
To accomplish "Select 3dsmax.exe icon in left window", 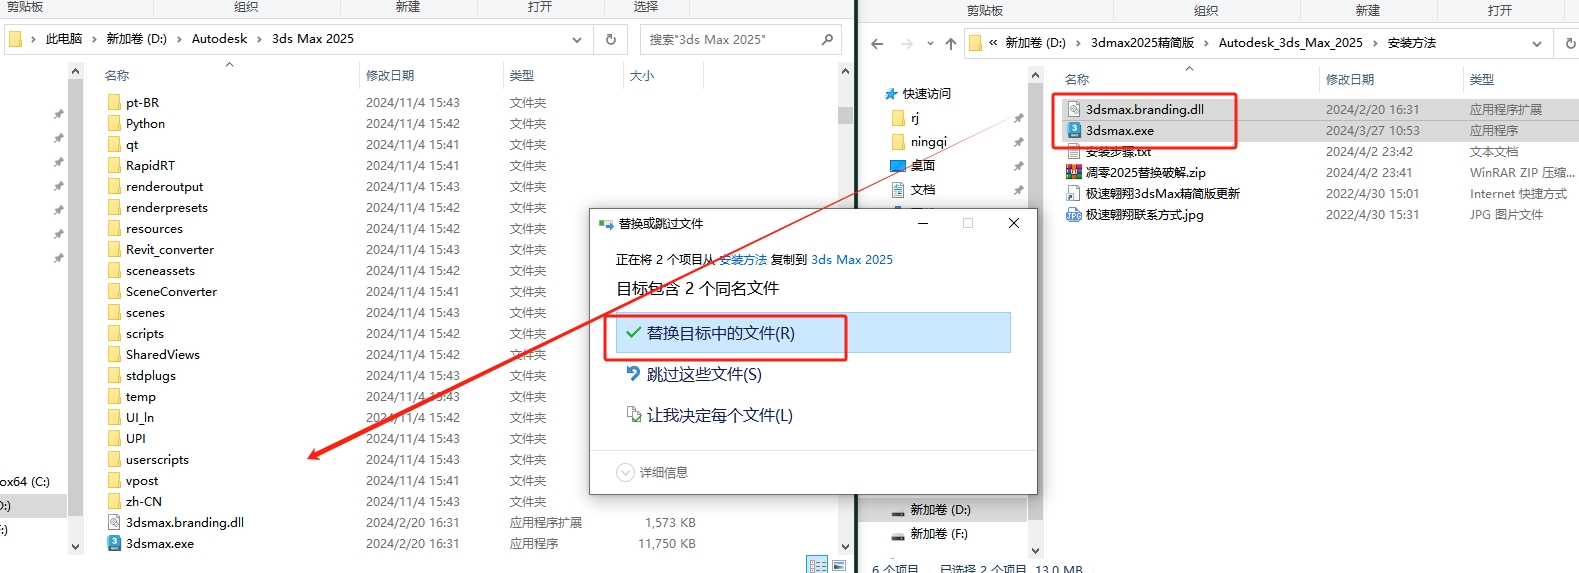I will click(114, 543).
